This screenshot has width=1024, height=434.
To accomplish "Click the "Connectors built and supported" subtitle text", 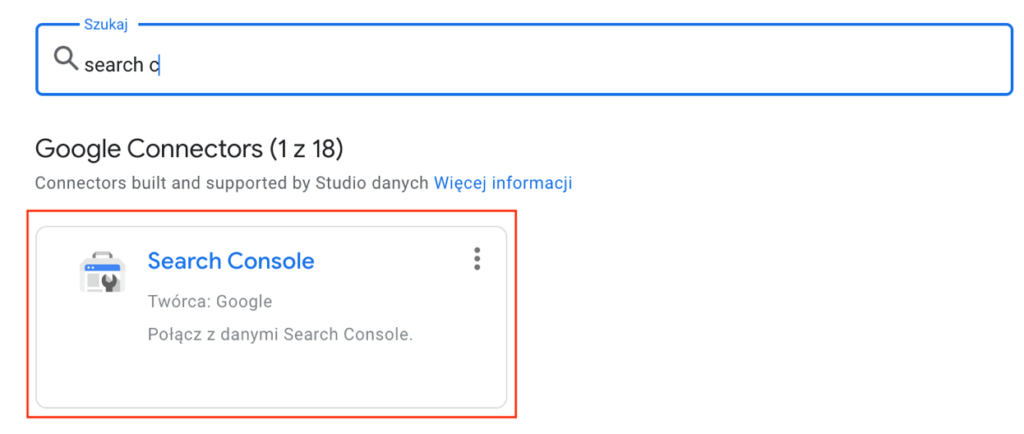I will tap(180, 184).
